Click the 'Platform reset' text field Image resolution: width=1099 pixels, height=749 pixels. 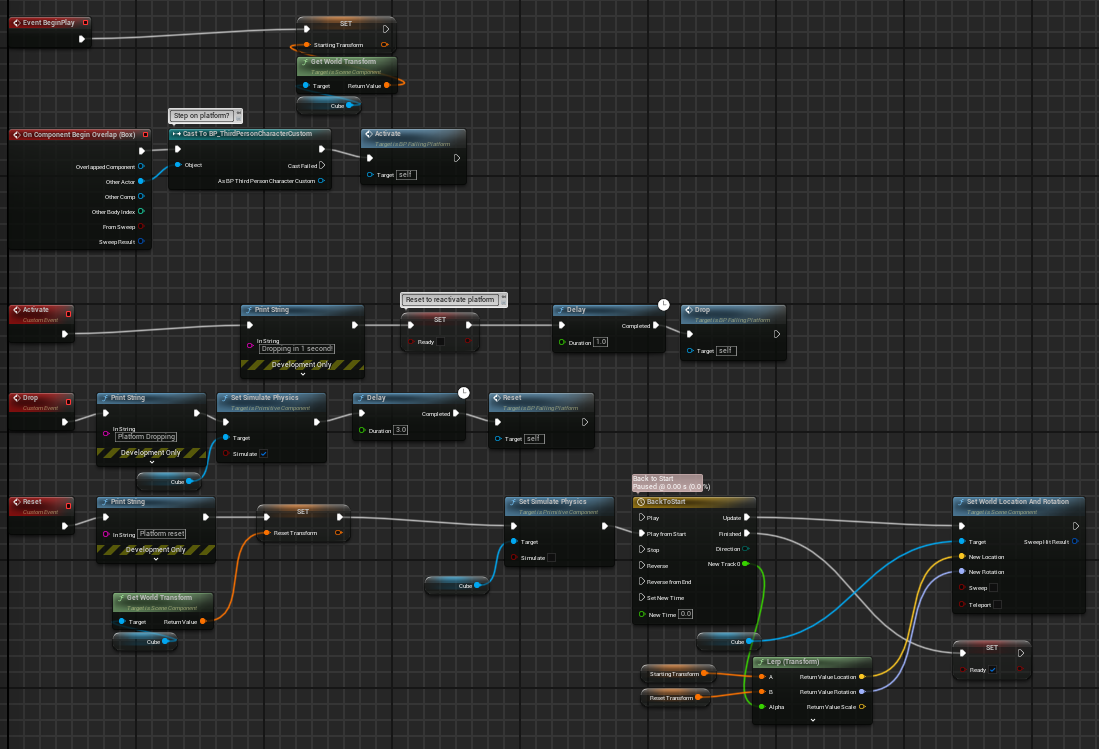coord(162,534)
